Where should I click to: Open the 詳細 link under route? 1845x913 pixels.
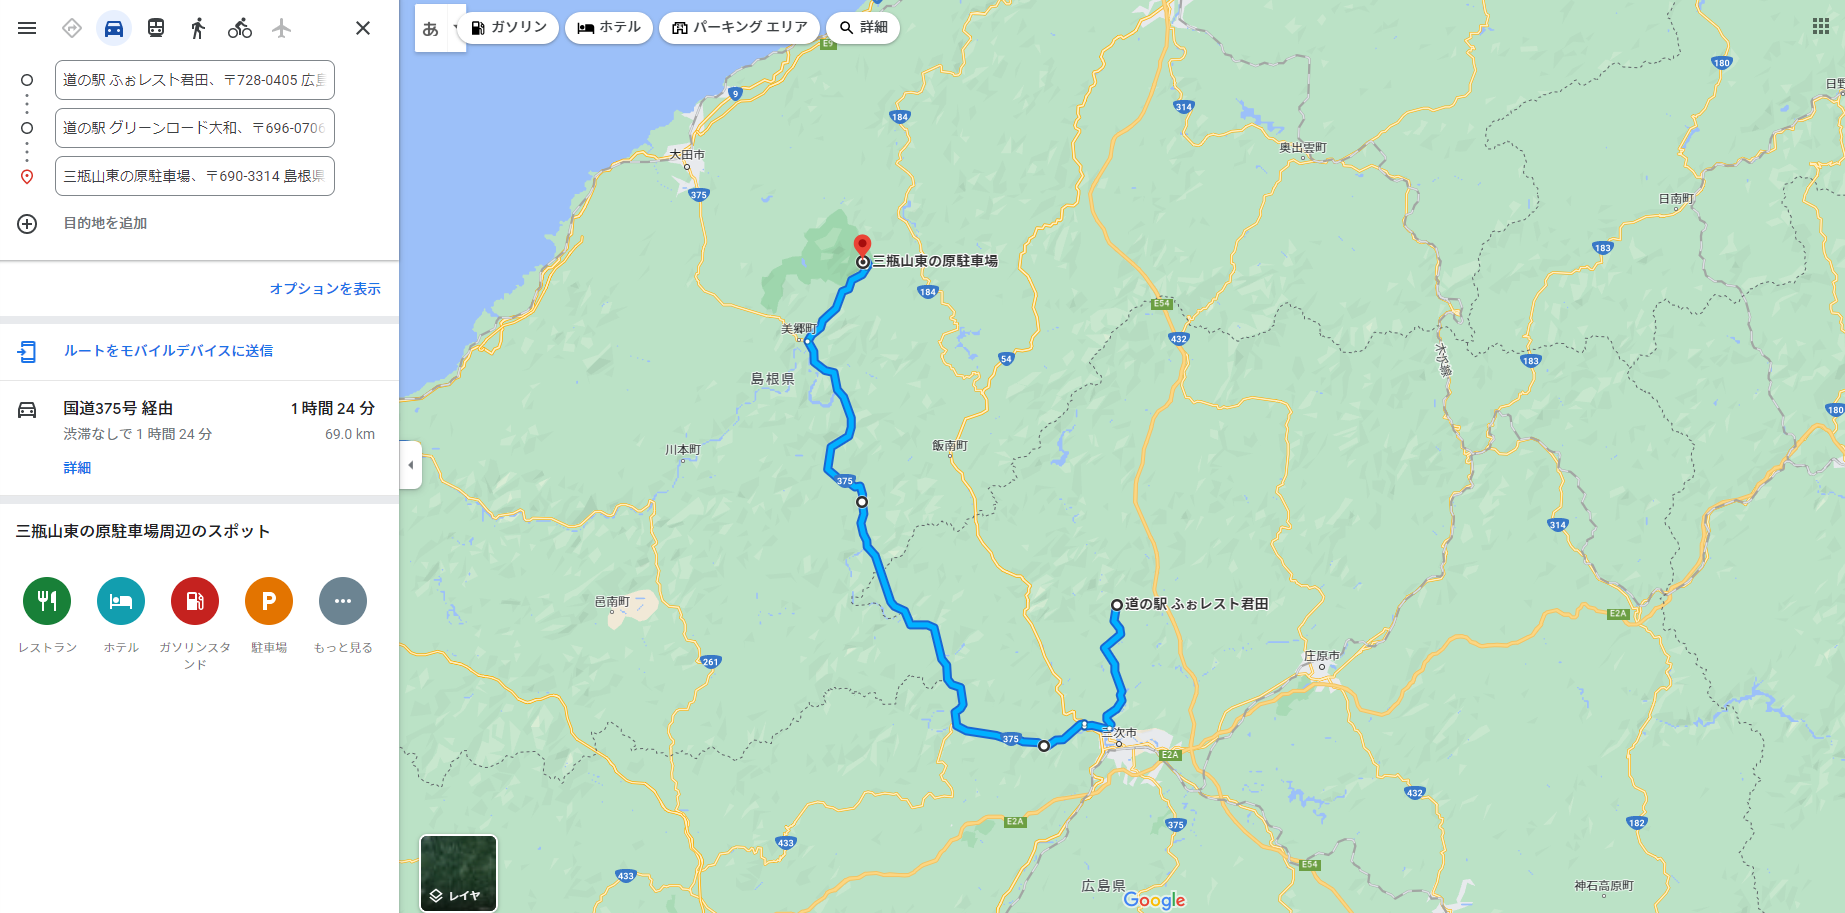(x=77, y=468)
